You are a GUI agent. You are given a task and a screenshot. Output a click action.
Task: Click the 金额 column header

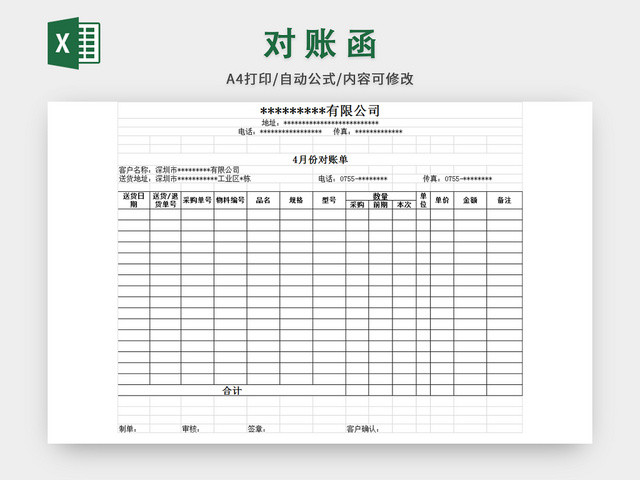(x=470, y=200)
